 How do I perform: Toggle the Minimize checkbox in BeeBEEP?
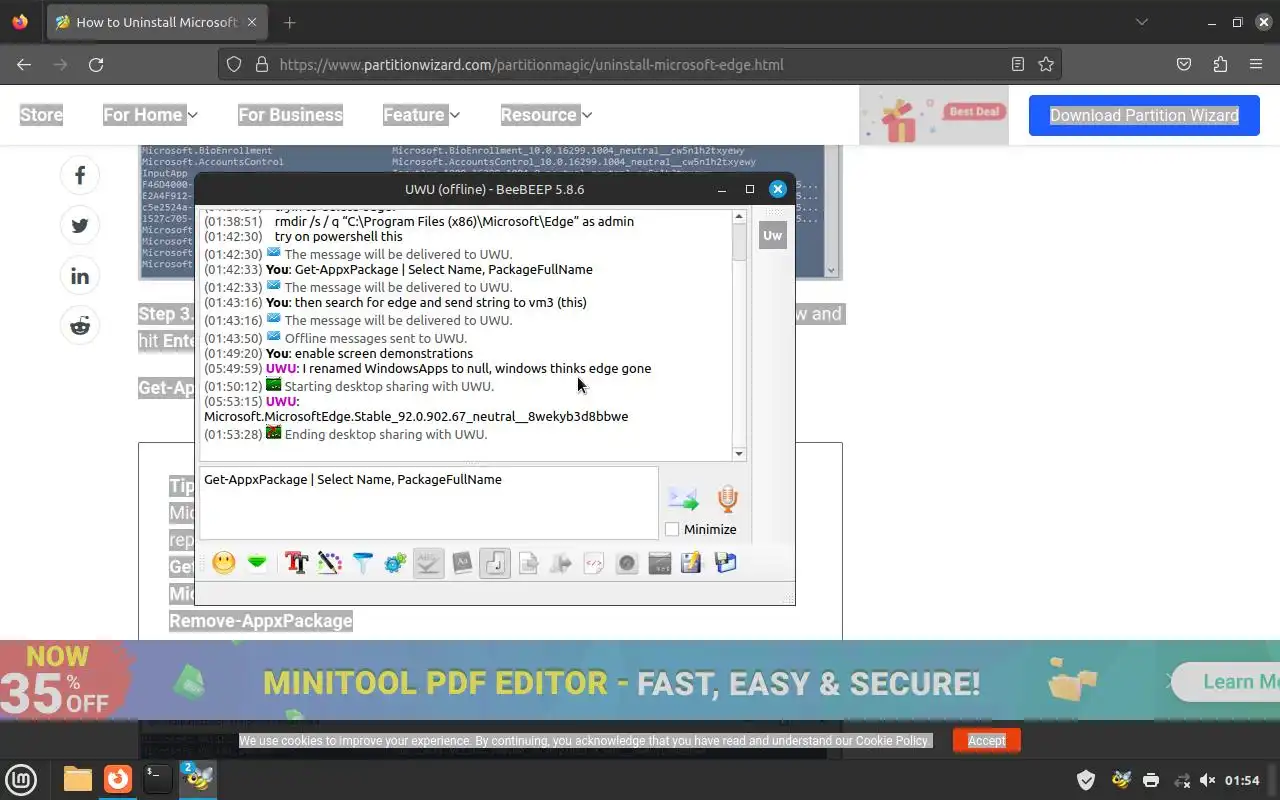[x=672, y=529]
